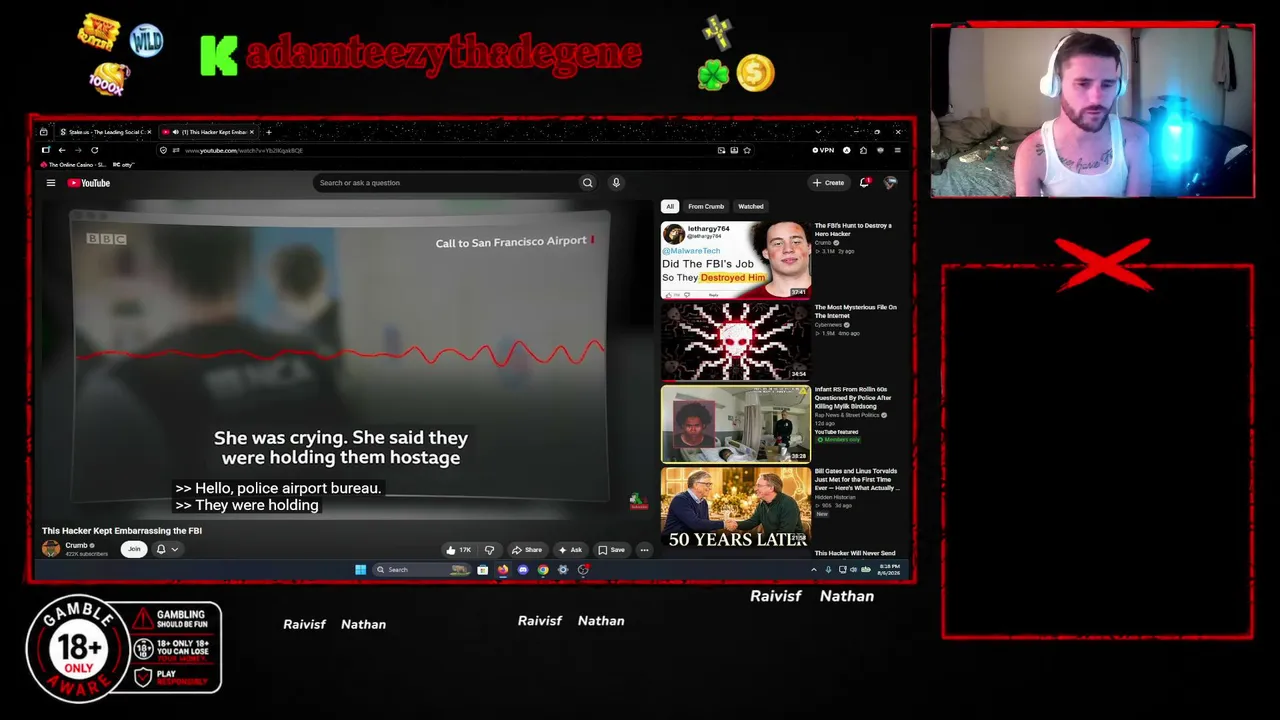
Task: Click the YouTube search magnifier button
Action: (x=587, y=183)
